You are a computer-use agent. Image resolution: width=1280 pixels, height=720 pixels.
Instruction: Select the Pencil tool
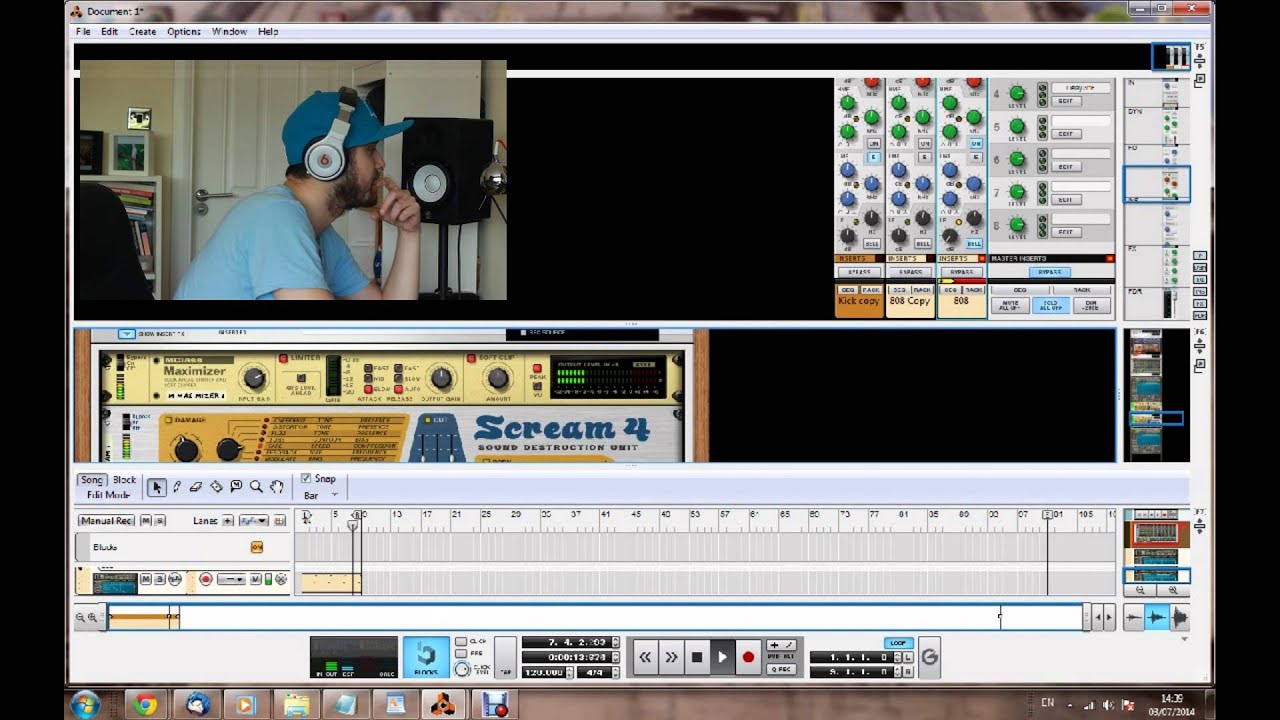176,487
